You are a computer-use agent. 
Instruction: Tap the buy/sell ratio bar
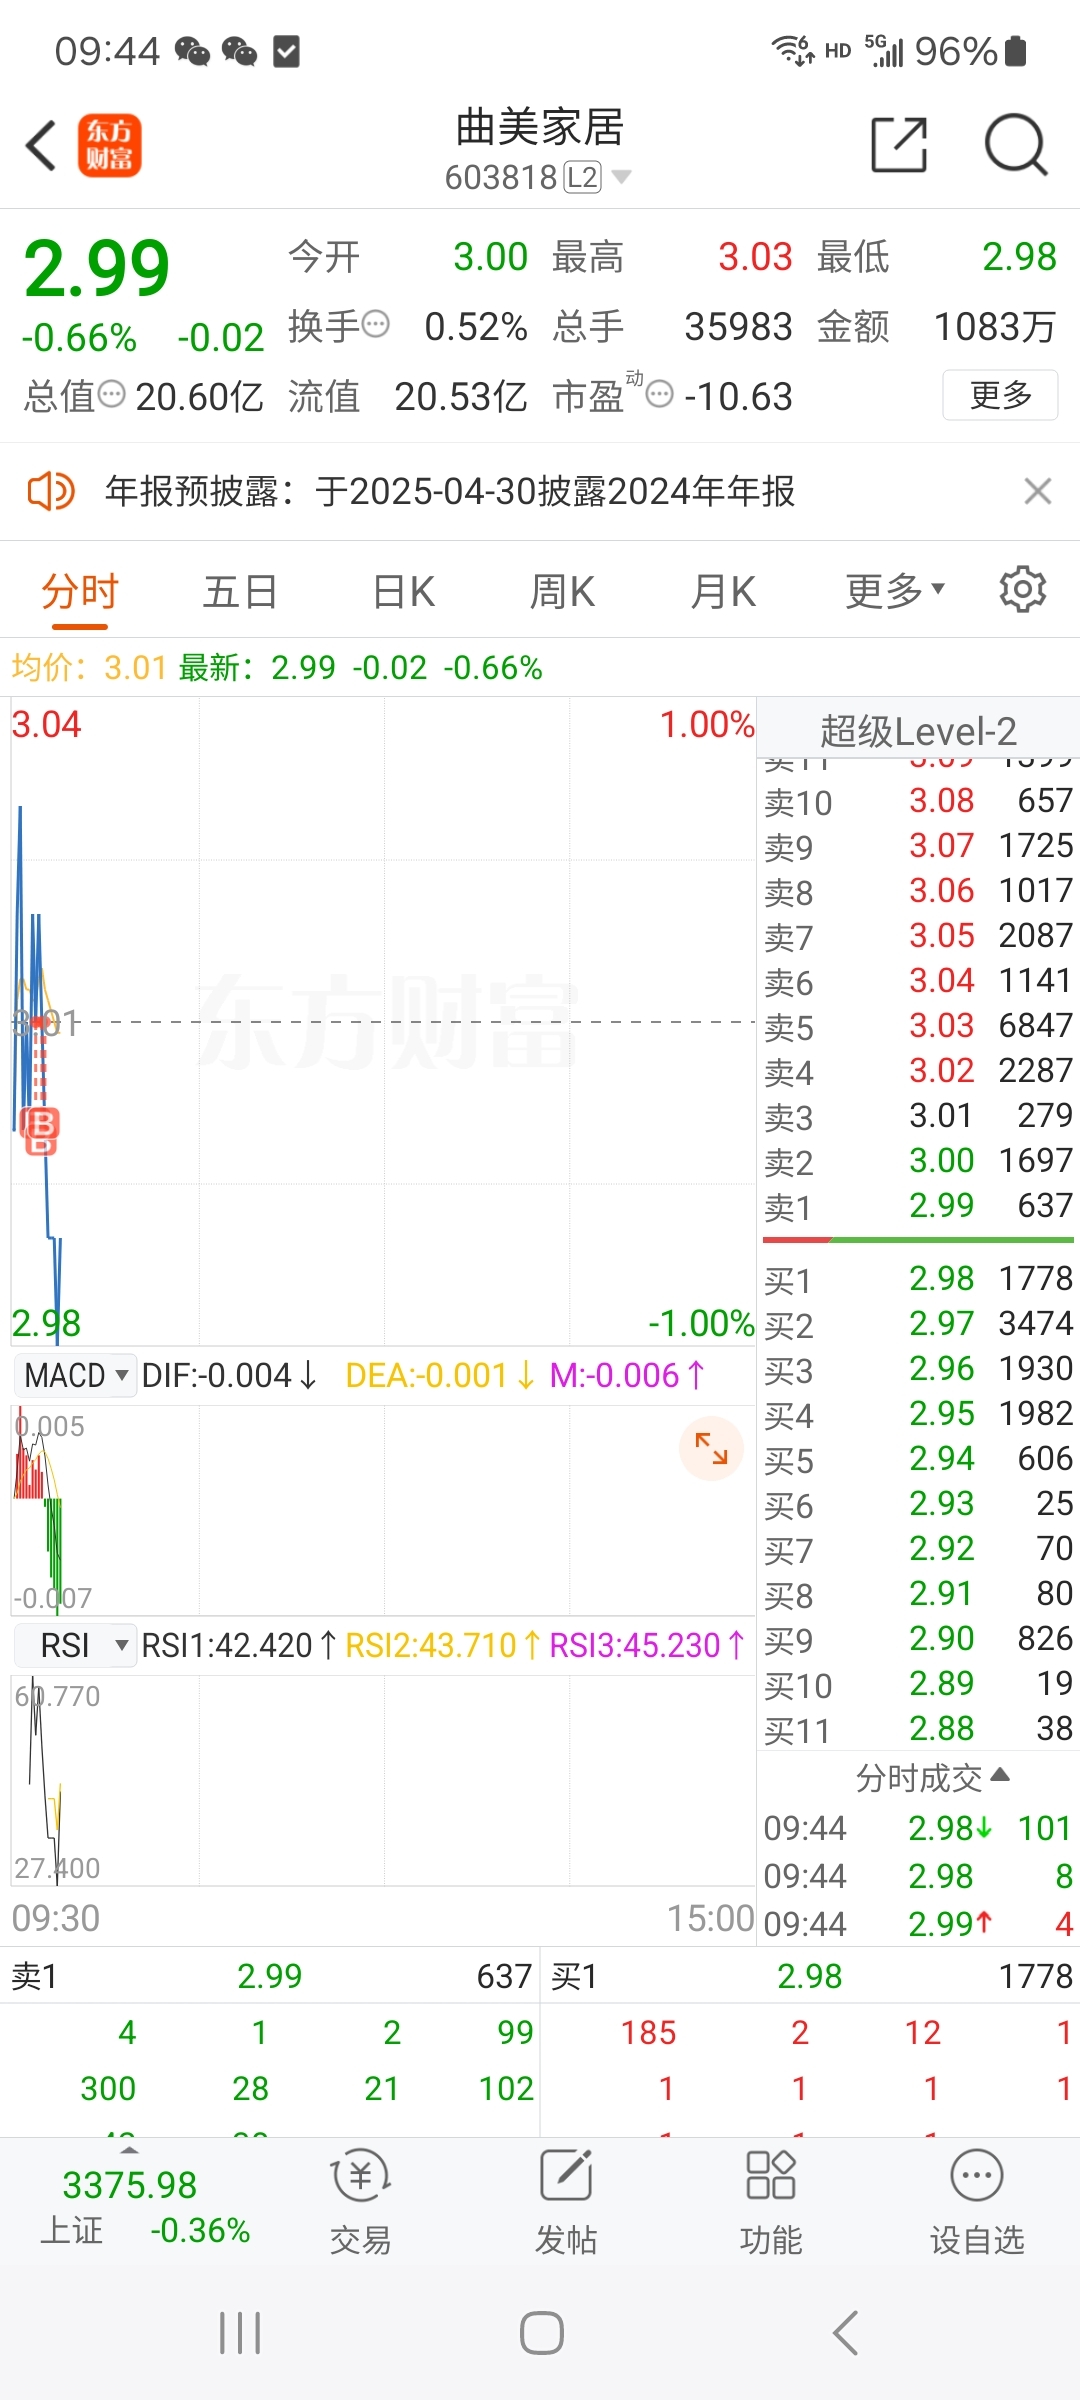click(x=918, y=1240)
